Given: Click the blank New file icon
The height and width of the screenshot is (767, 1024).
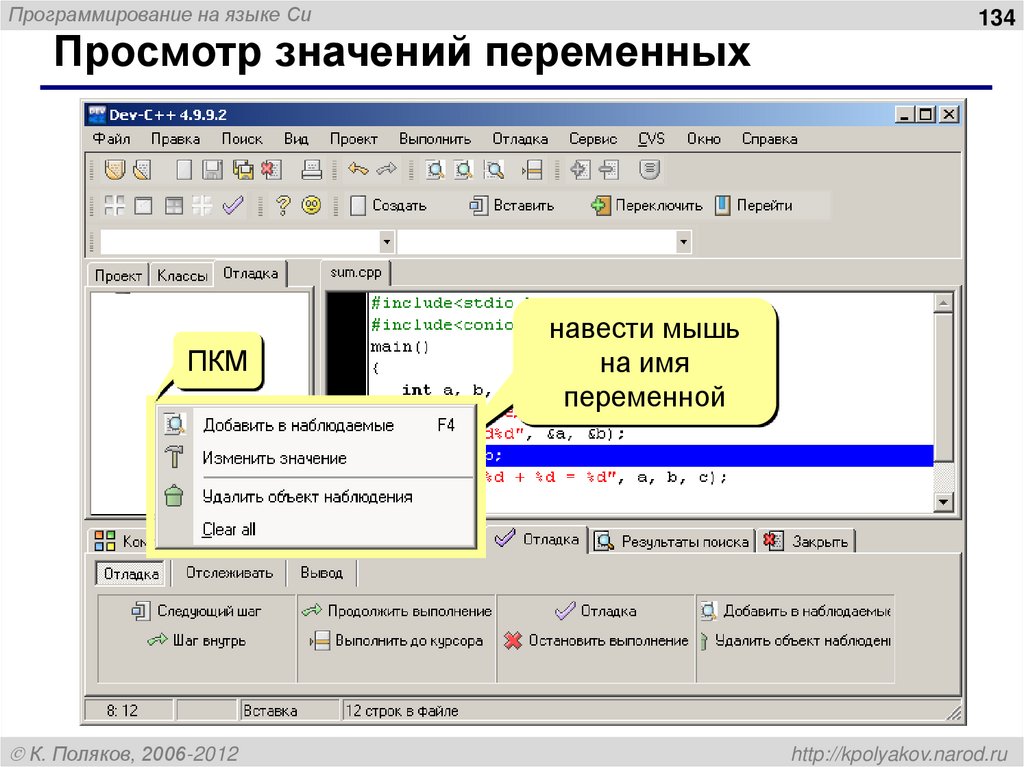Looking at the screenshot, I should (184, 171).
